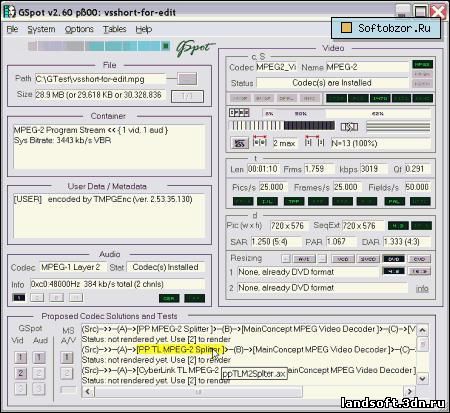Image resolution: width=450 pixels, height=413 pixels.
Task: Click the red-arrow B-frames icon beside 2 max
Action: point(260,141)
